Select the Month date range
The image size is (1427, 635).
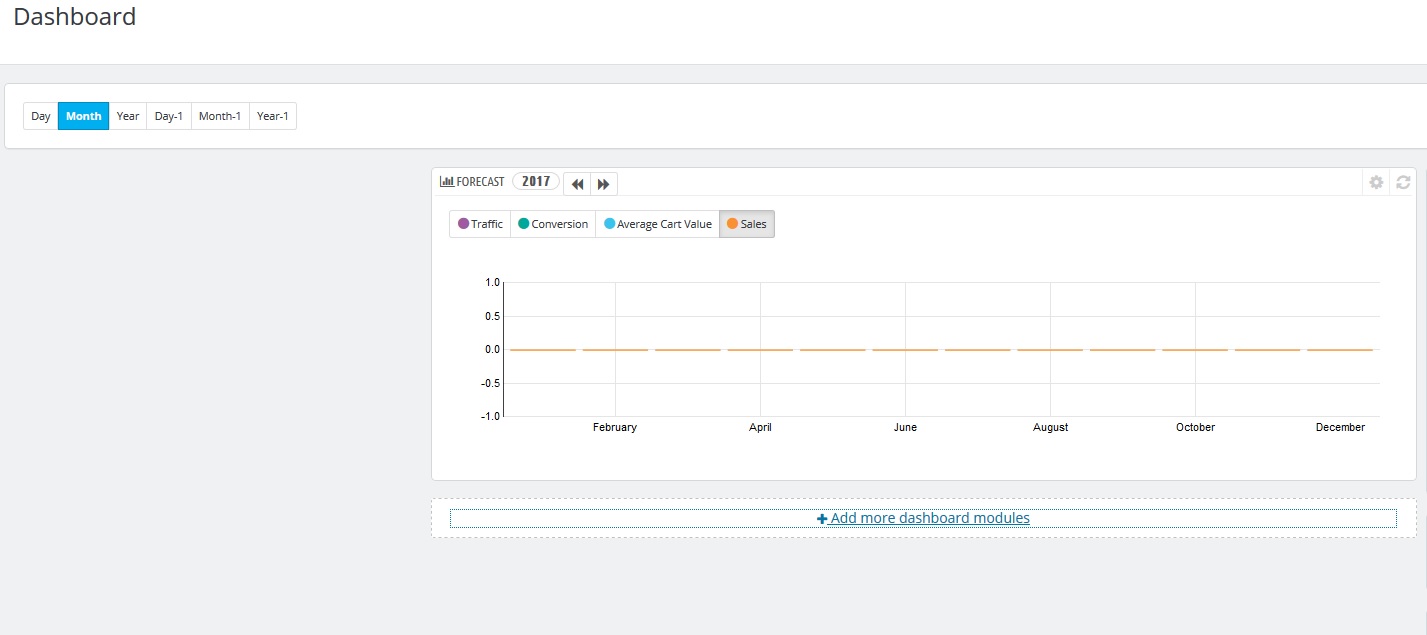click(84, 116)
